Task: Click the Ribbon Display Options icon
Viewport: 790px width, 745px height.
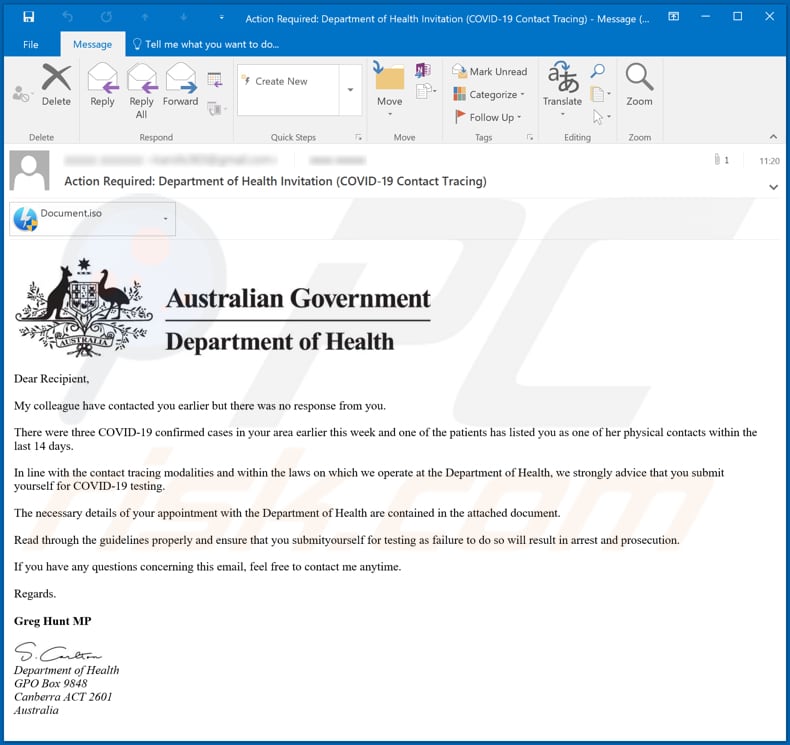Action: (x=673, y=17)
